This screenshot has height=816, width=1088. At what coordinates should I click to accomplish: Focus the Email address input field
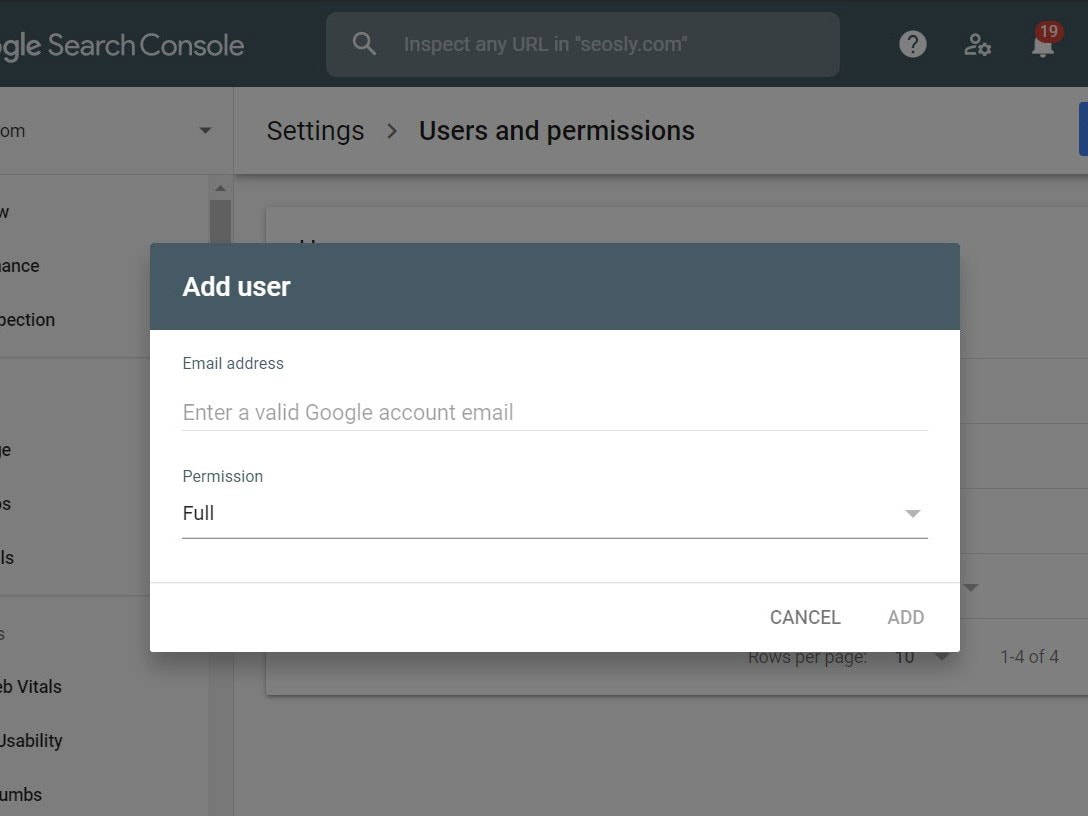[554, 412]
